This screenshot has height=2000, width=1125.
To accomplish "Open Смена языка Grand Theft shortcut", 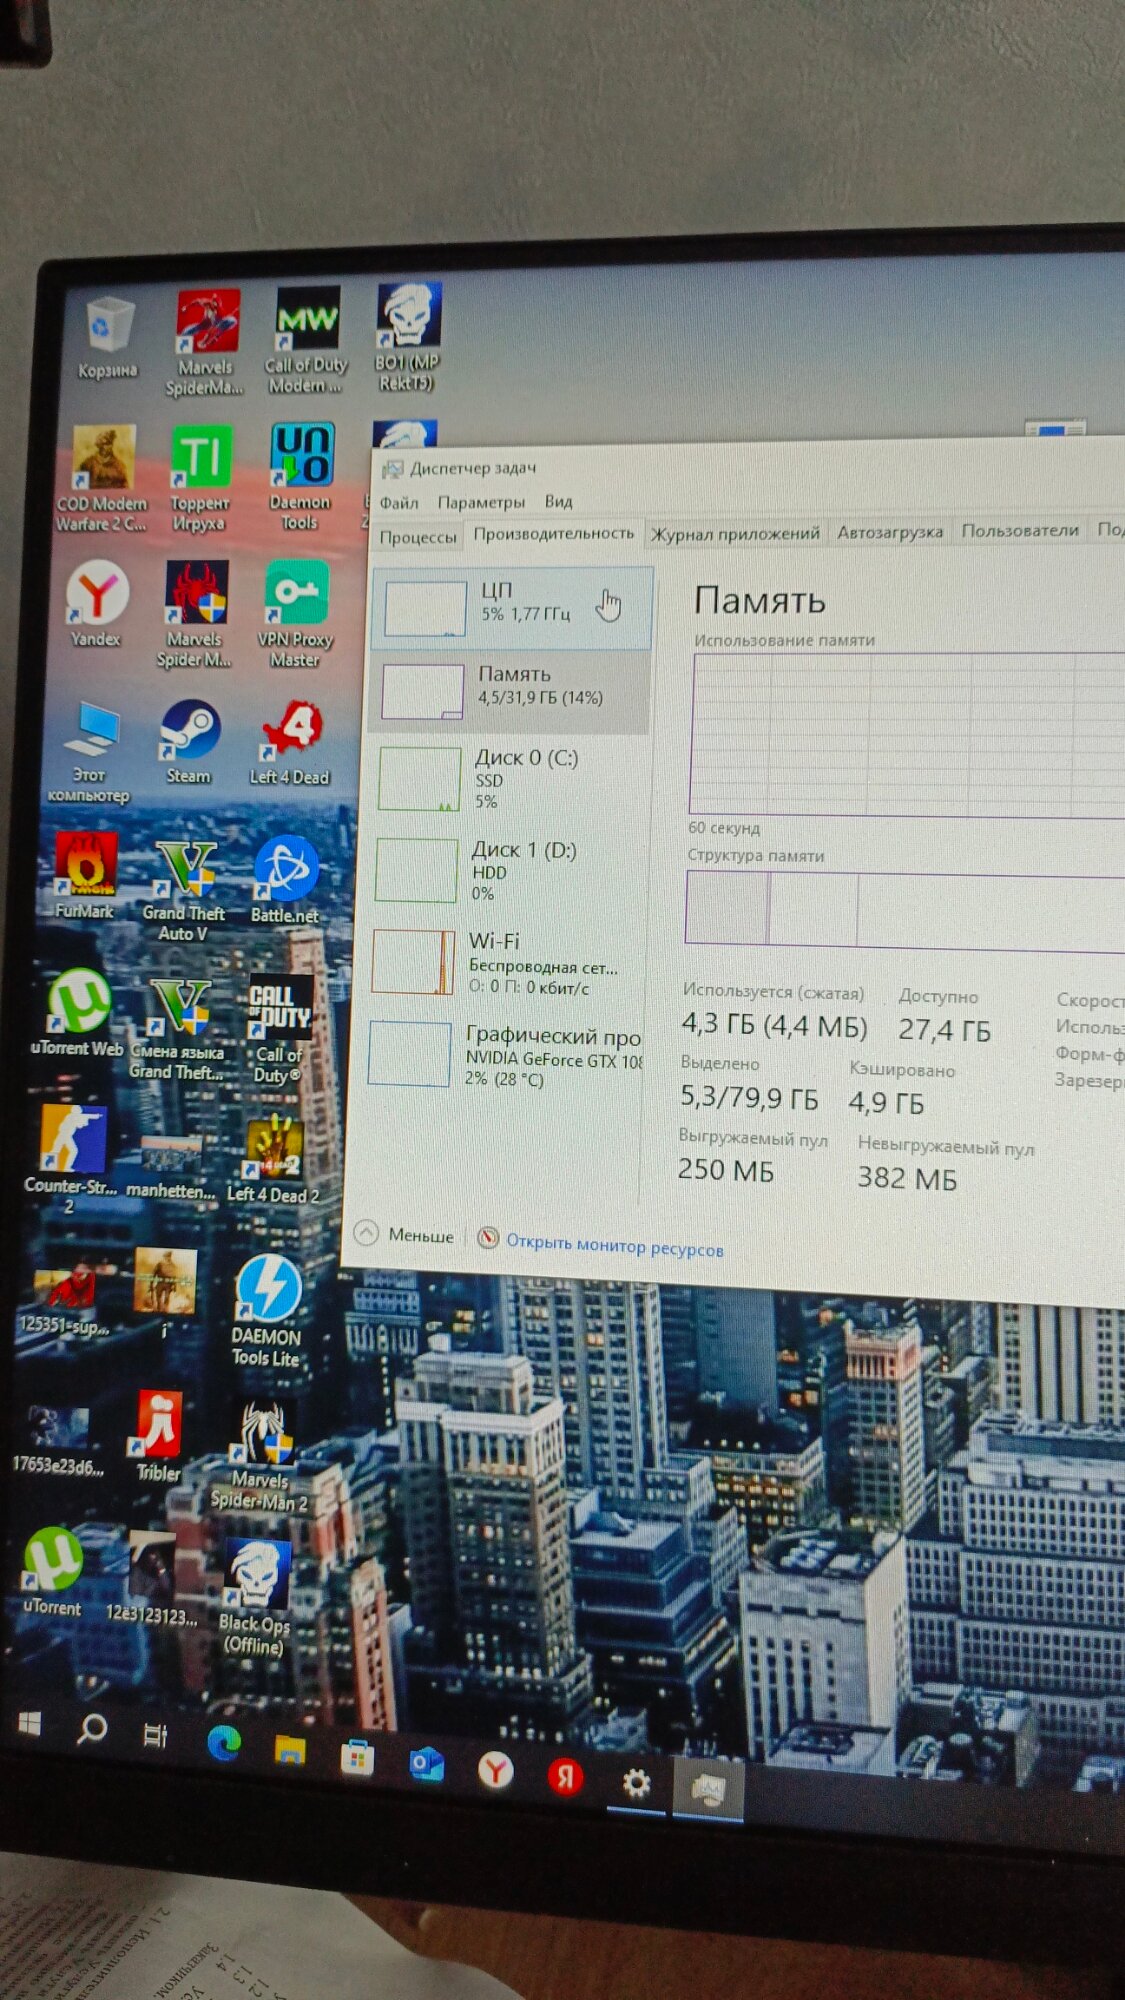I will pyautogui.click(x=179, y=1030).
